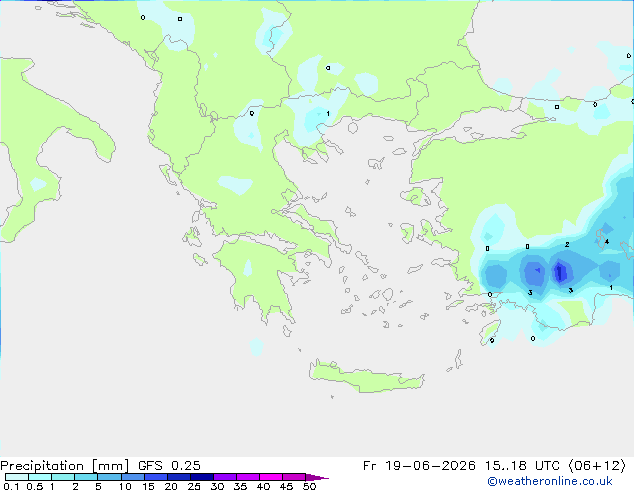Screen dimensions: 634x490
Task: Click the date "19-06-2026"
Action: point(430,466)
